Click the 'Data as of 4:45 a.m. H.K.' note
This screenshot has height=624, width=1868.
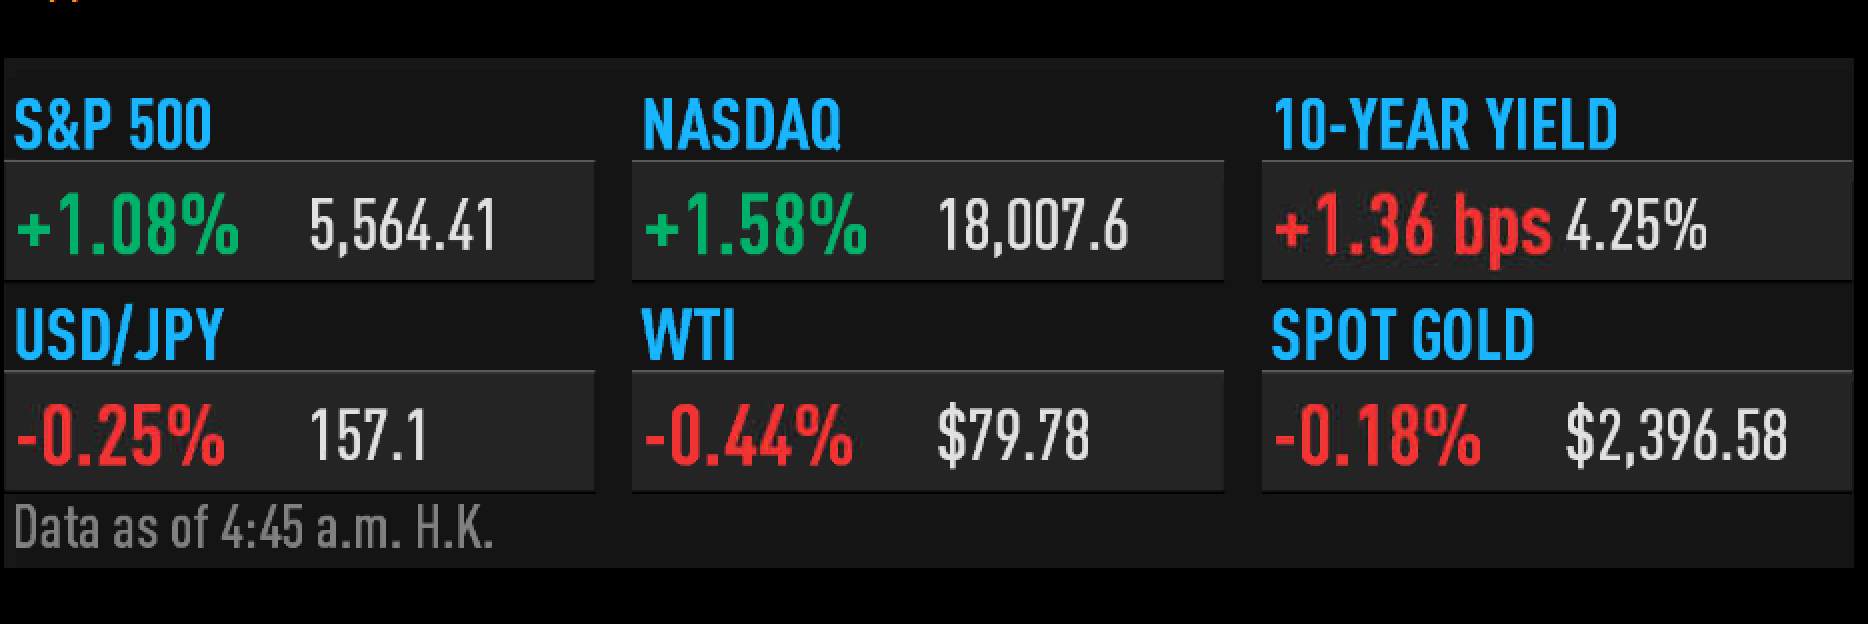254,528
